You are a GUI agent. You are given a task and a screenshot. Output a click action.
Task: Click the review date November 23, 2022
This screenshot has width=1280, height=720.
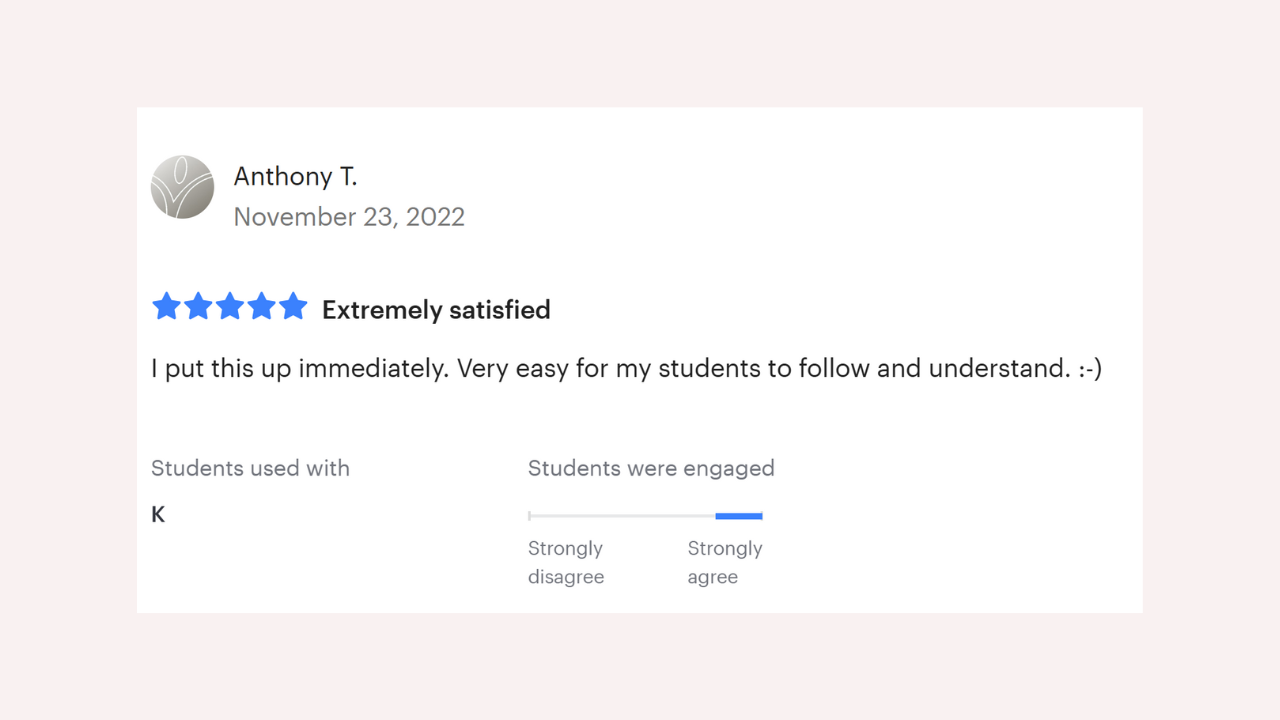click(349, 217)
